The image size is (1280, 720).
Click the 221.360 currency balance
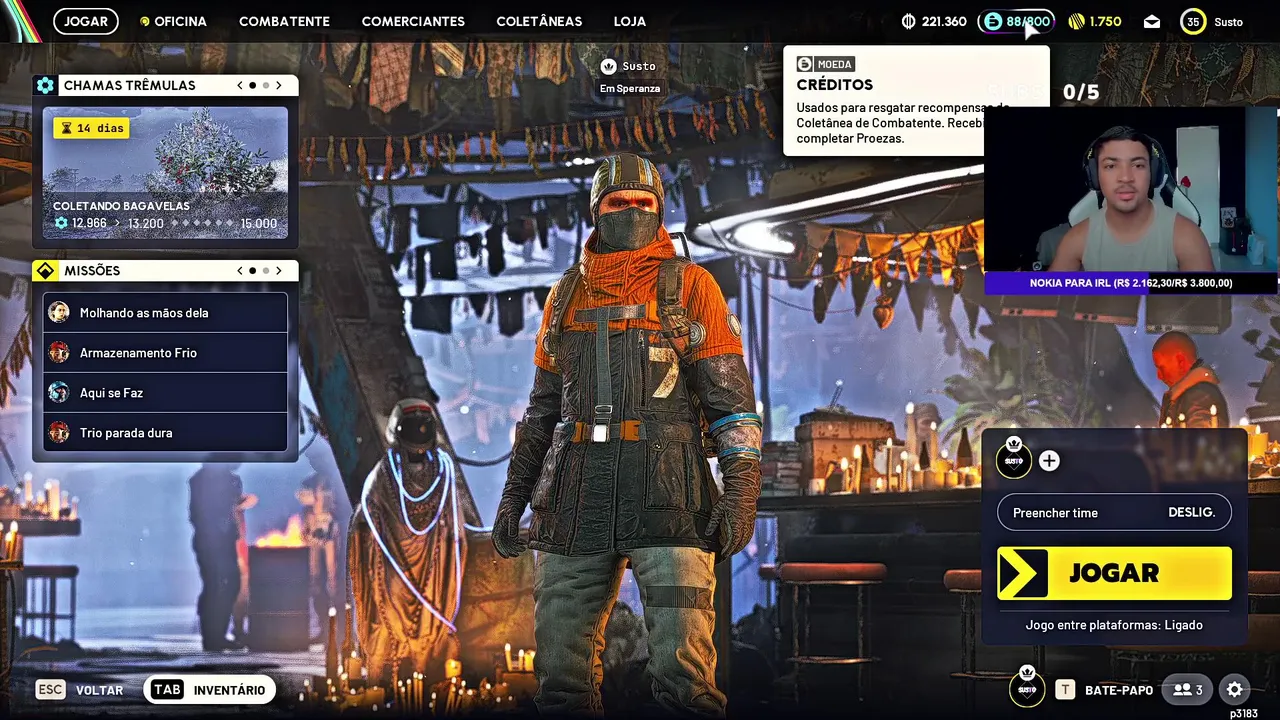point(934,21)
